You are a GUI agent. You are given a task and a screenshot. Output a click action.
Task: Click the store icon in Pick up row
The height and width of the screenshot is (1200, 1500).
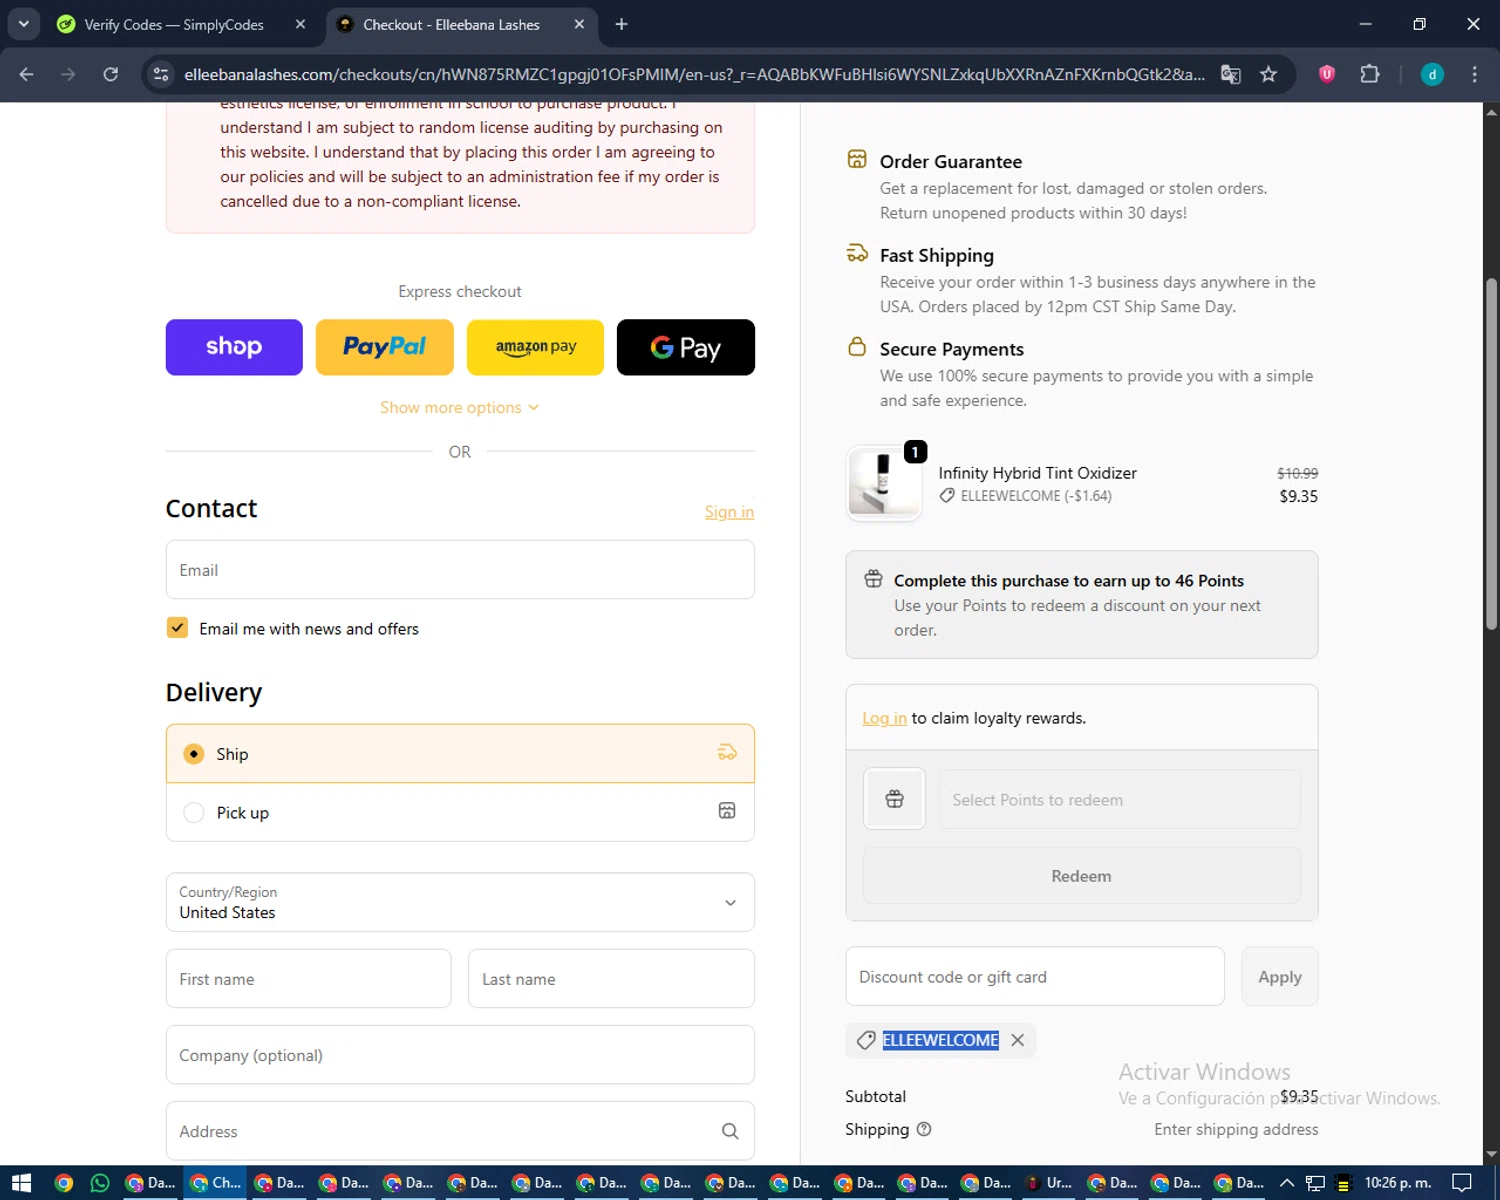[x=727, y=811]
